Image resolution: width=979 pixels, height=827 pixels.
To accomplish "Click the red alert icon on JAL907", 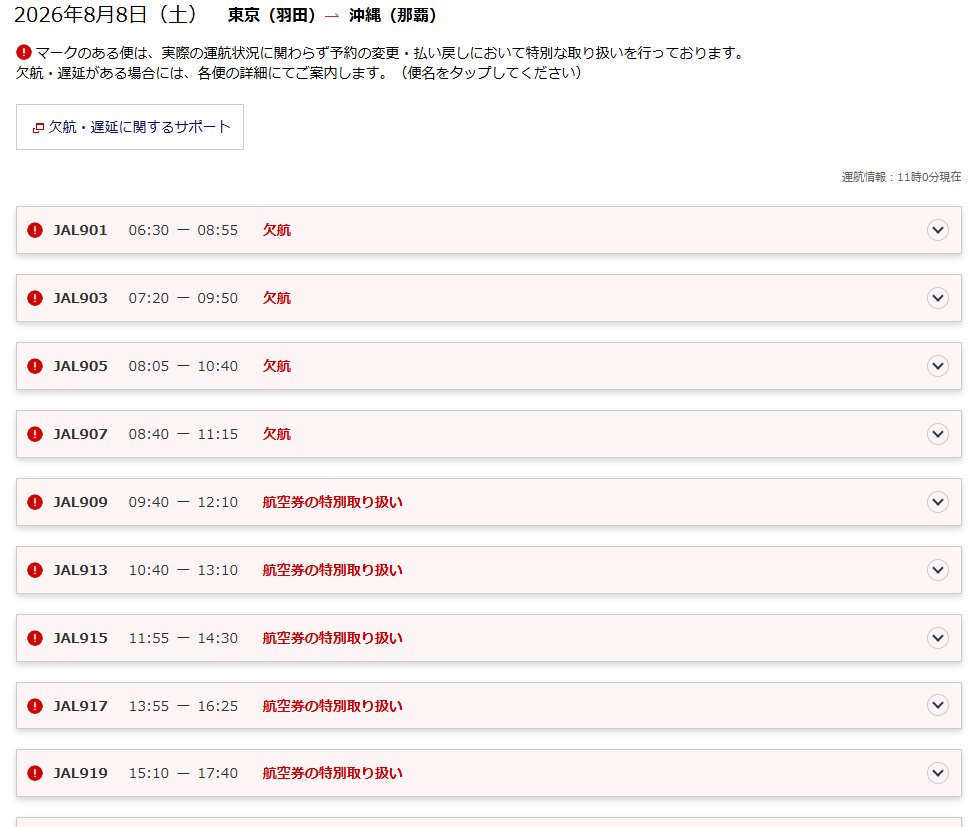I will click(x=35, y=434).
